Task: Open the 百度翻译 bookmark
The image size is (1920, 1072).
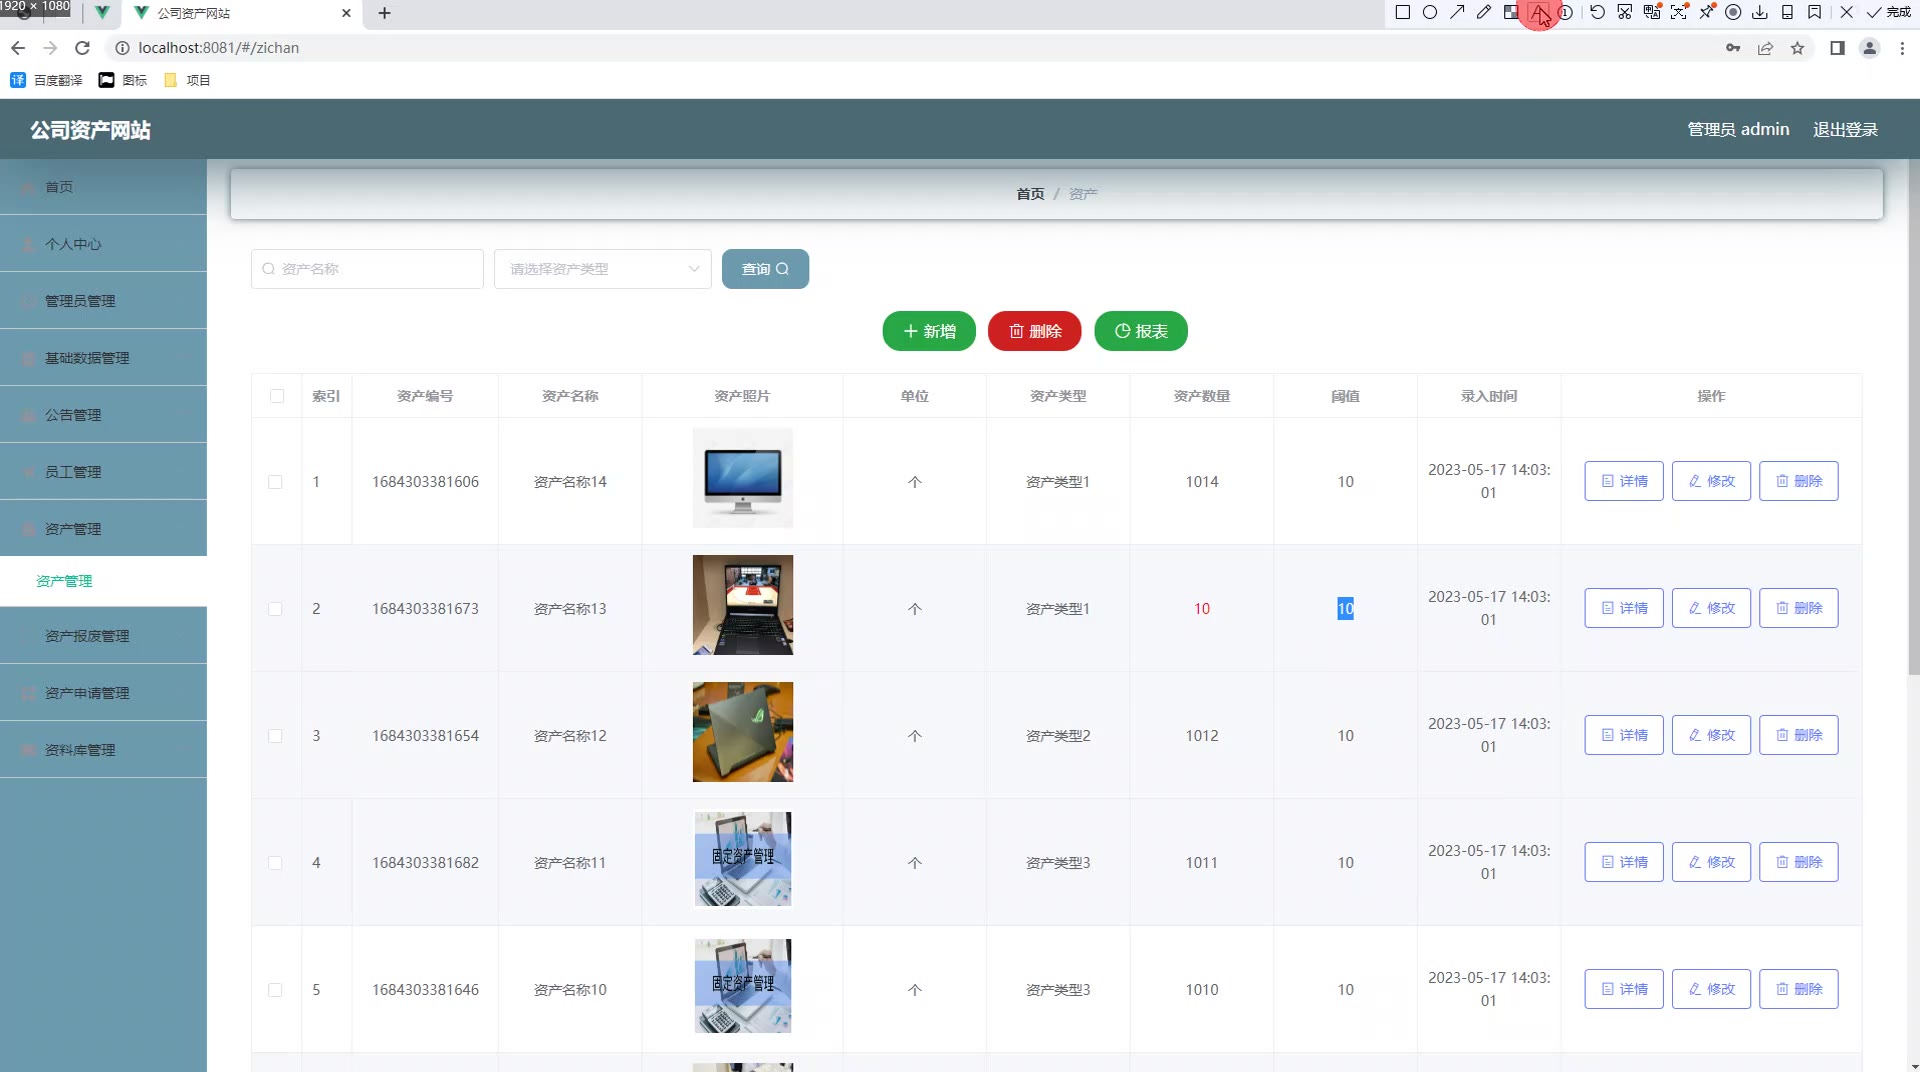Action: (x=46, y=80)
